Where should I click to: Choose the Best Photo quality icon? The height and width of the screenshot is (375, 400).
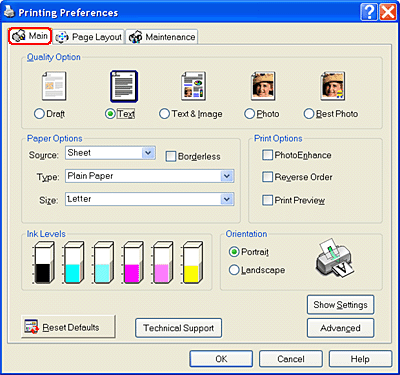pyautogui.click(x=333, y=86)
